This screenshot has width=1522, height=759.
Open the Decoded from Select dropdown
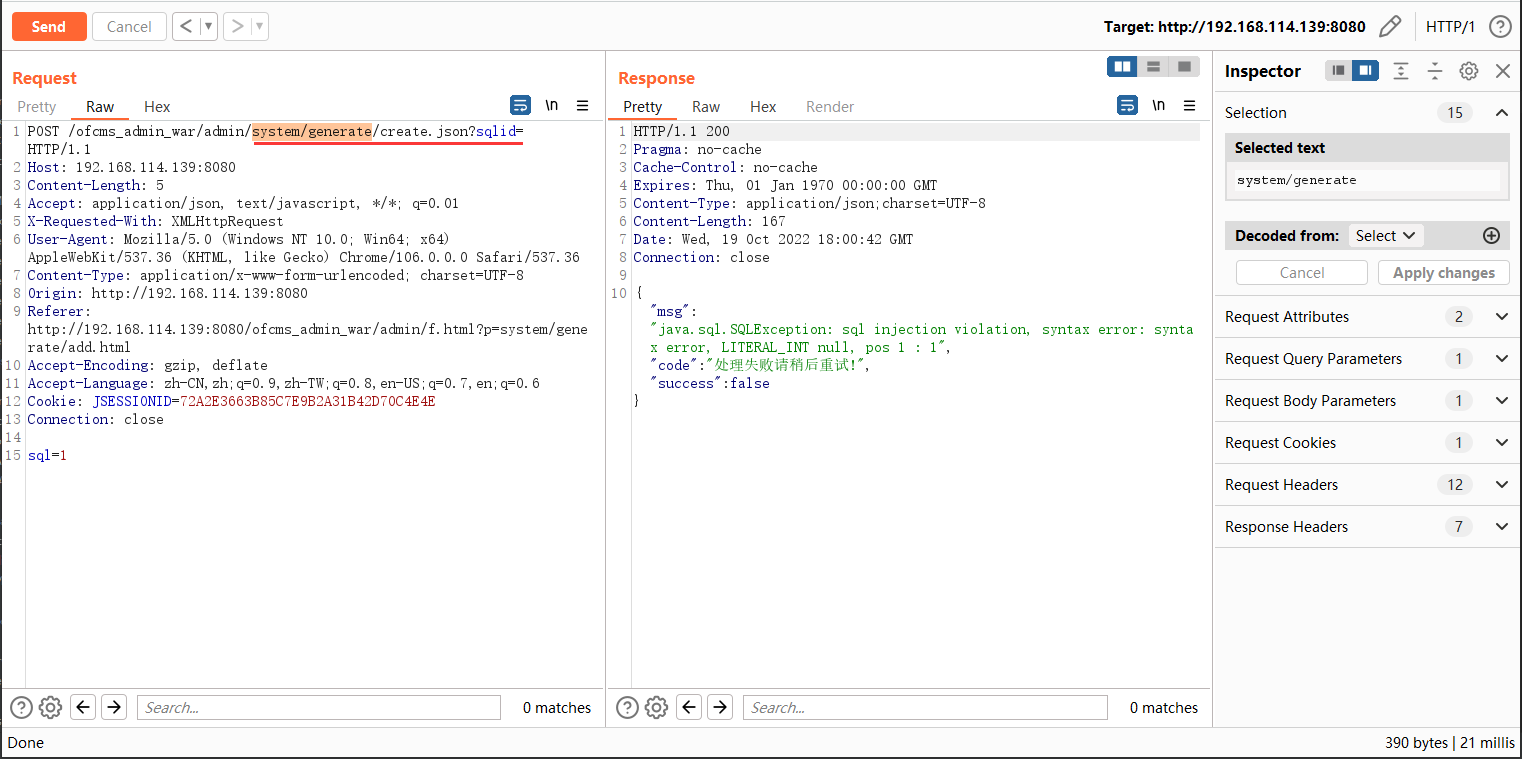click(1386, 236)
